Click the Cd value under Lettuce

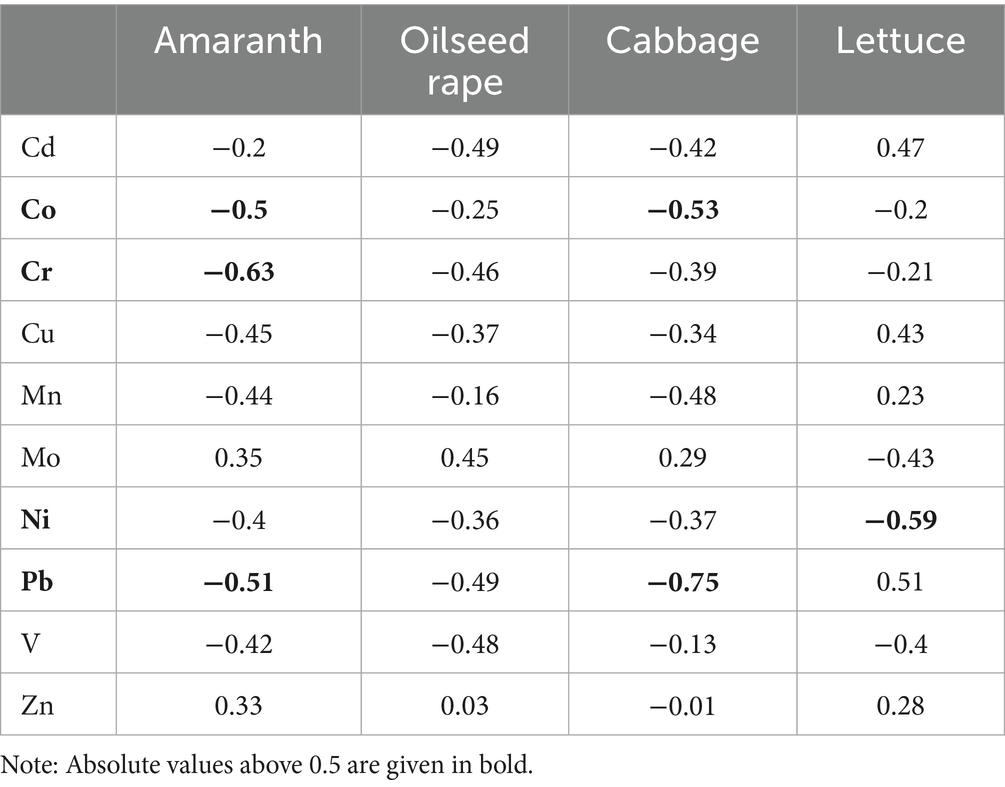pyautogui.click(x=900, y=147)
